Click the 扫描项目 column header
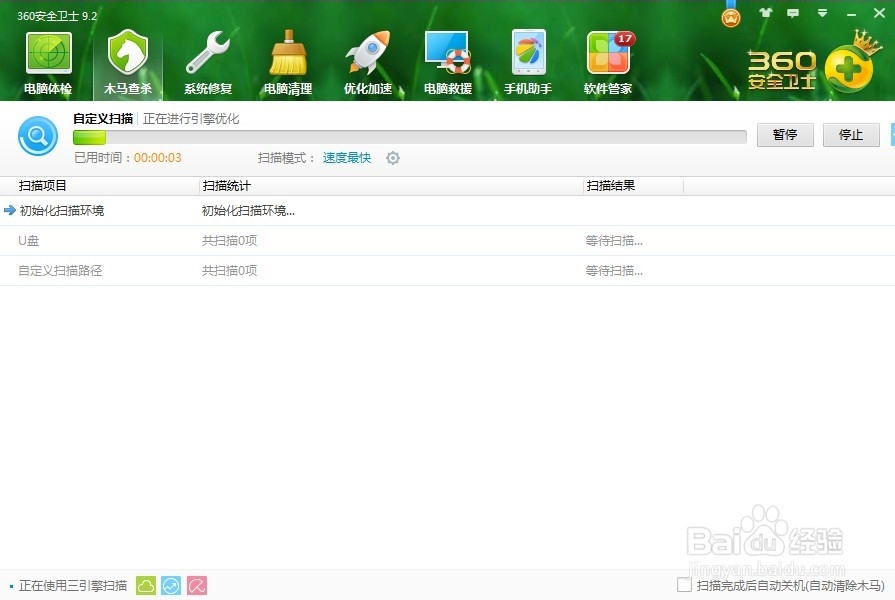This screenshot has width=895, height=600. click(43, 186)
